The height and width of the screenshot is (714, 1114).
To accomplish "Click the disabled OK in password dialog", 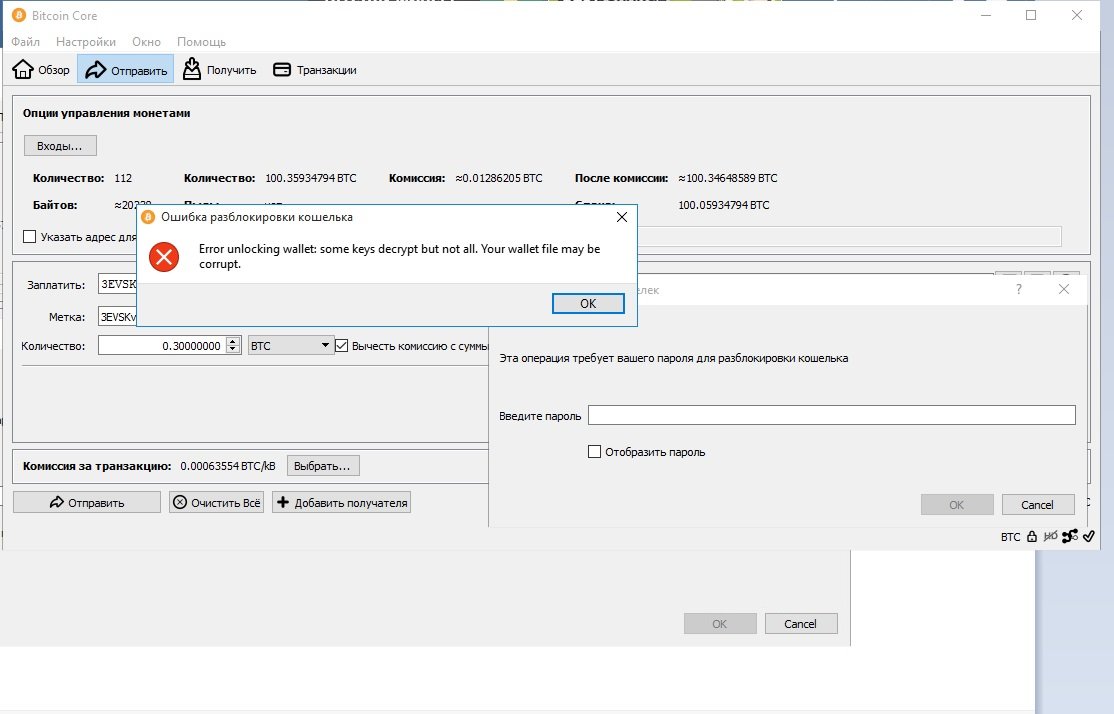I will [x=957, y=504].
